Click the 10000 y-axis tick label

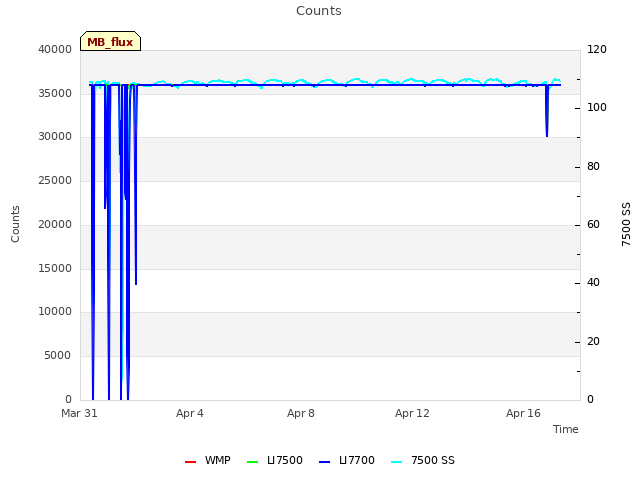coord(55,311)
